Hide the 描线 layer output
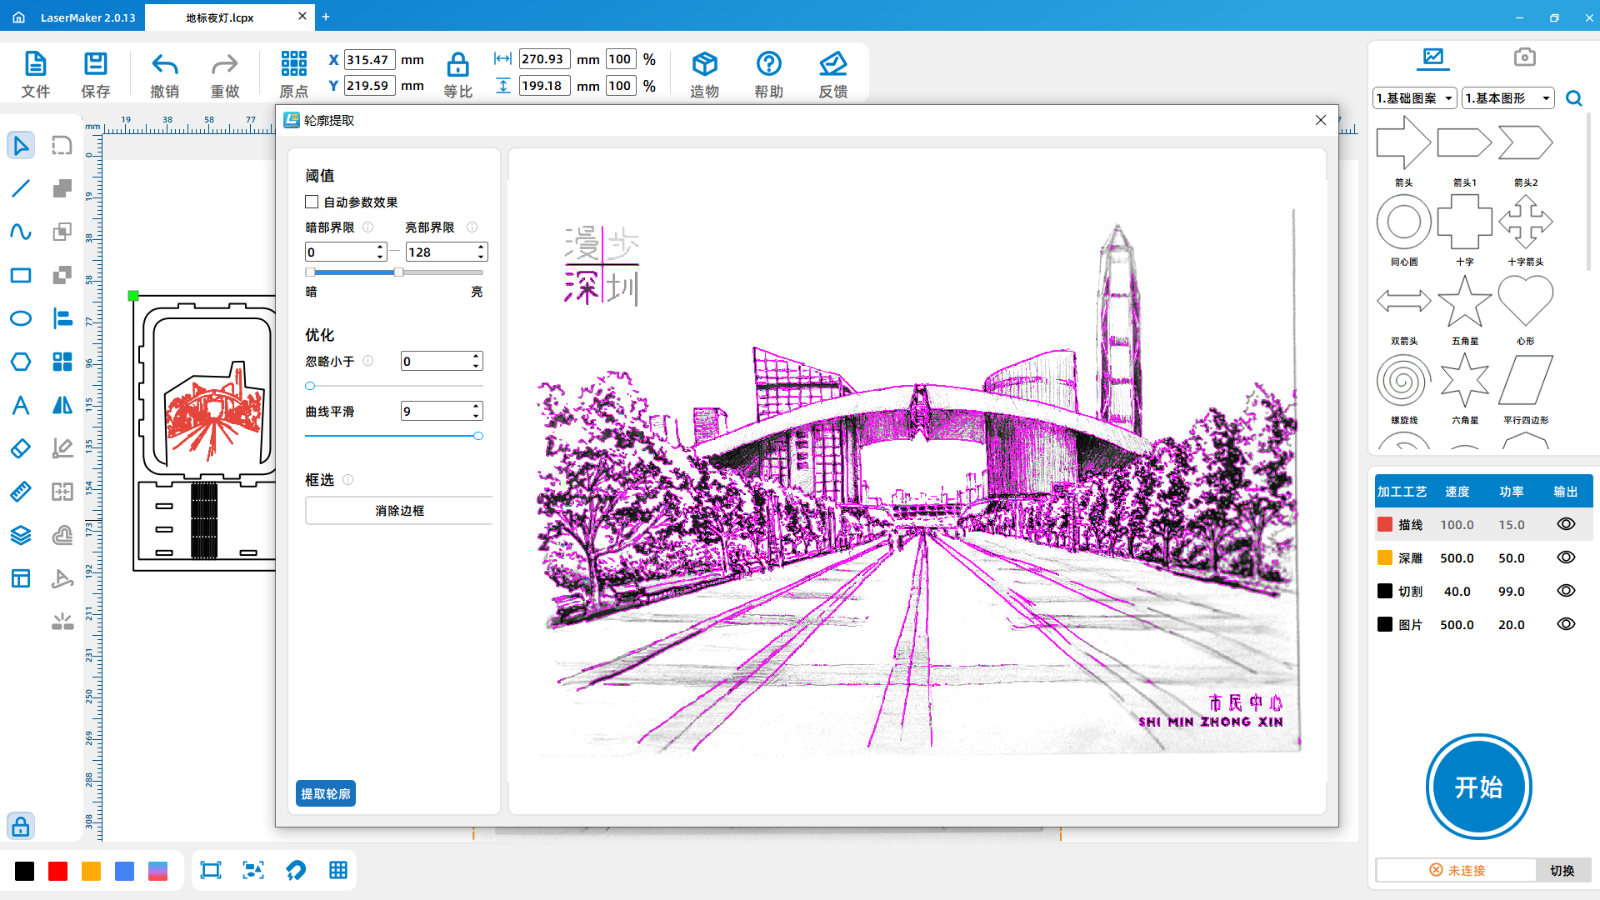 click(1566, 524)
